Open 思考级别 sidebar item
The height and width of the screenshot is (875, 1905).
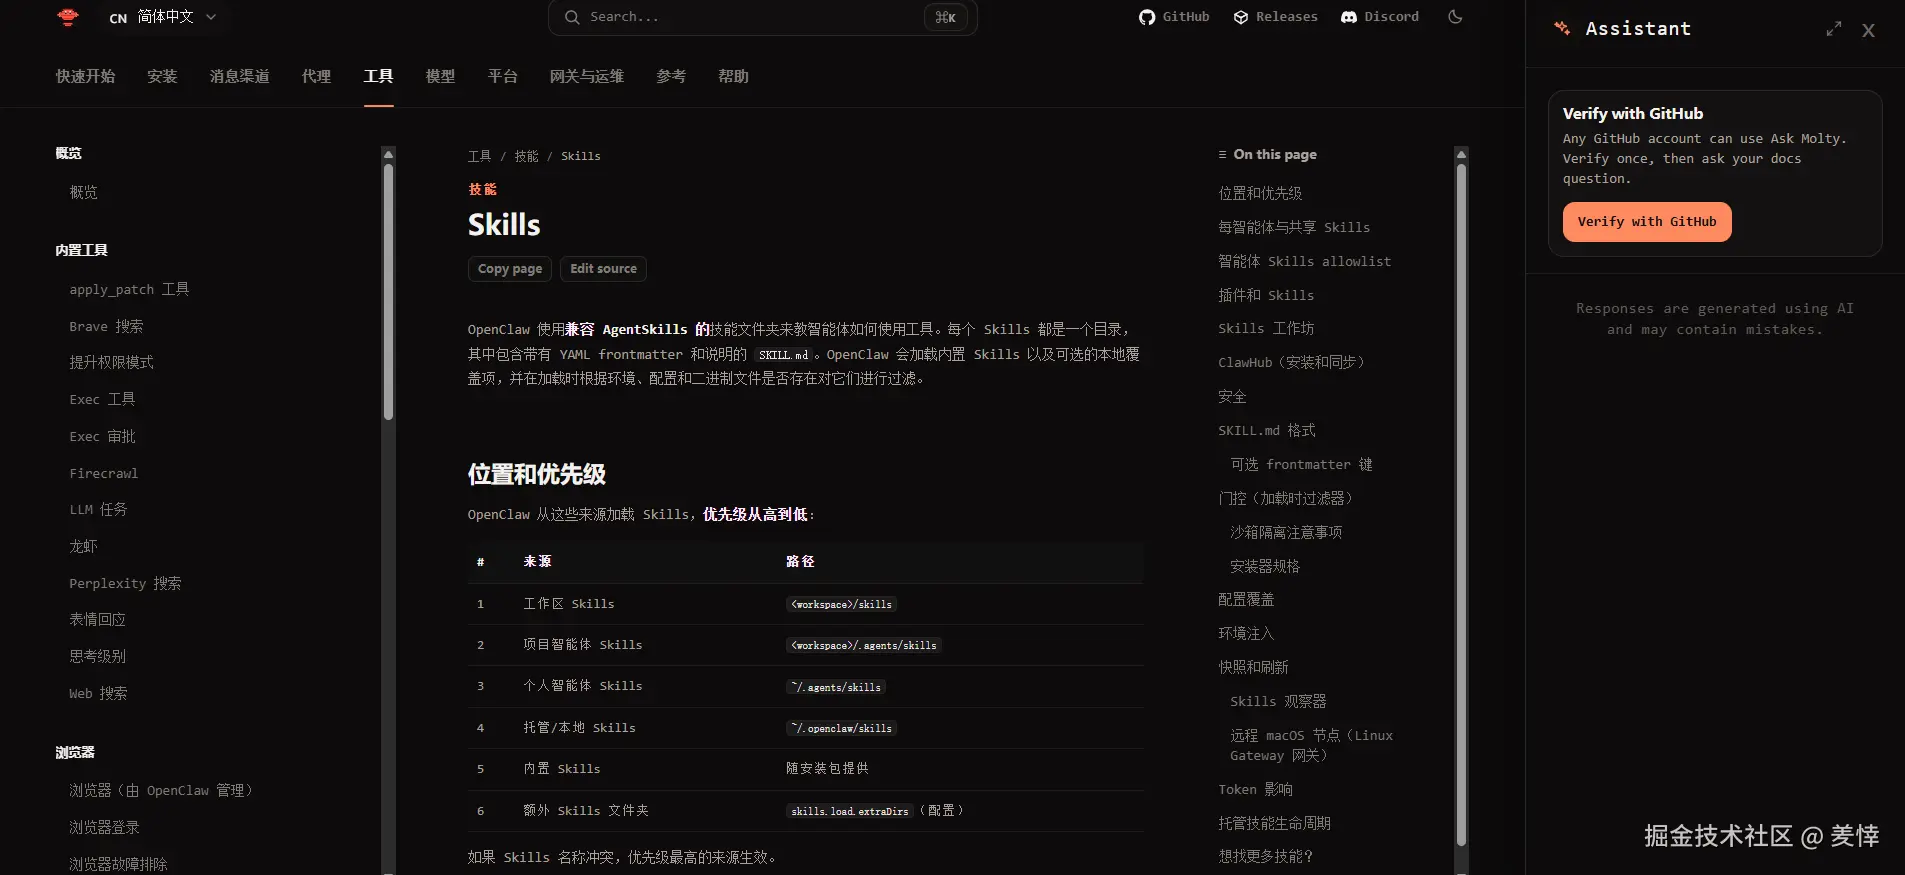(x=97, y=656)
